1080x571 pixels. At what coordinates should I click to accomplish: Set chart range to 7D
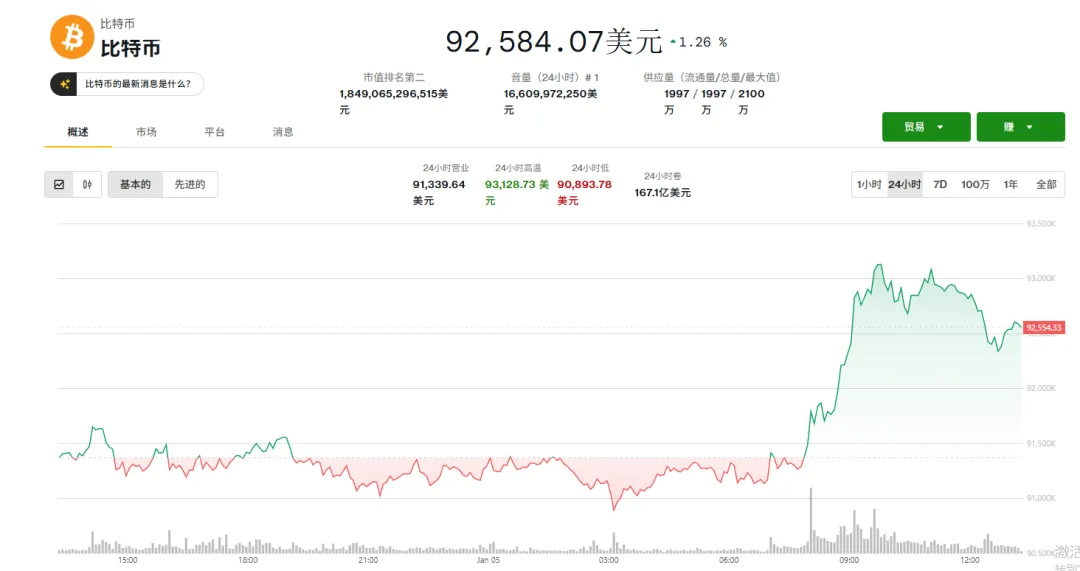pyautogui.click(x=939, y=185)
